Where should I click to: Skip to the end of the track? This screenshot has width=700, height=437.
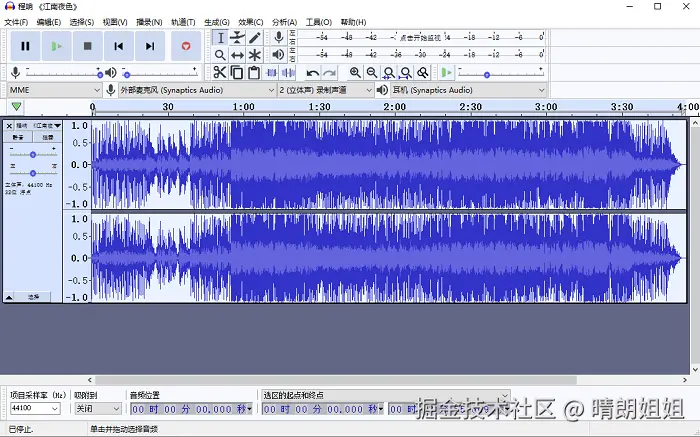click(150, 46)
